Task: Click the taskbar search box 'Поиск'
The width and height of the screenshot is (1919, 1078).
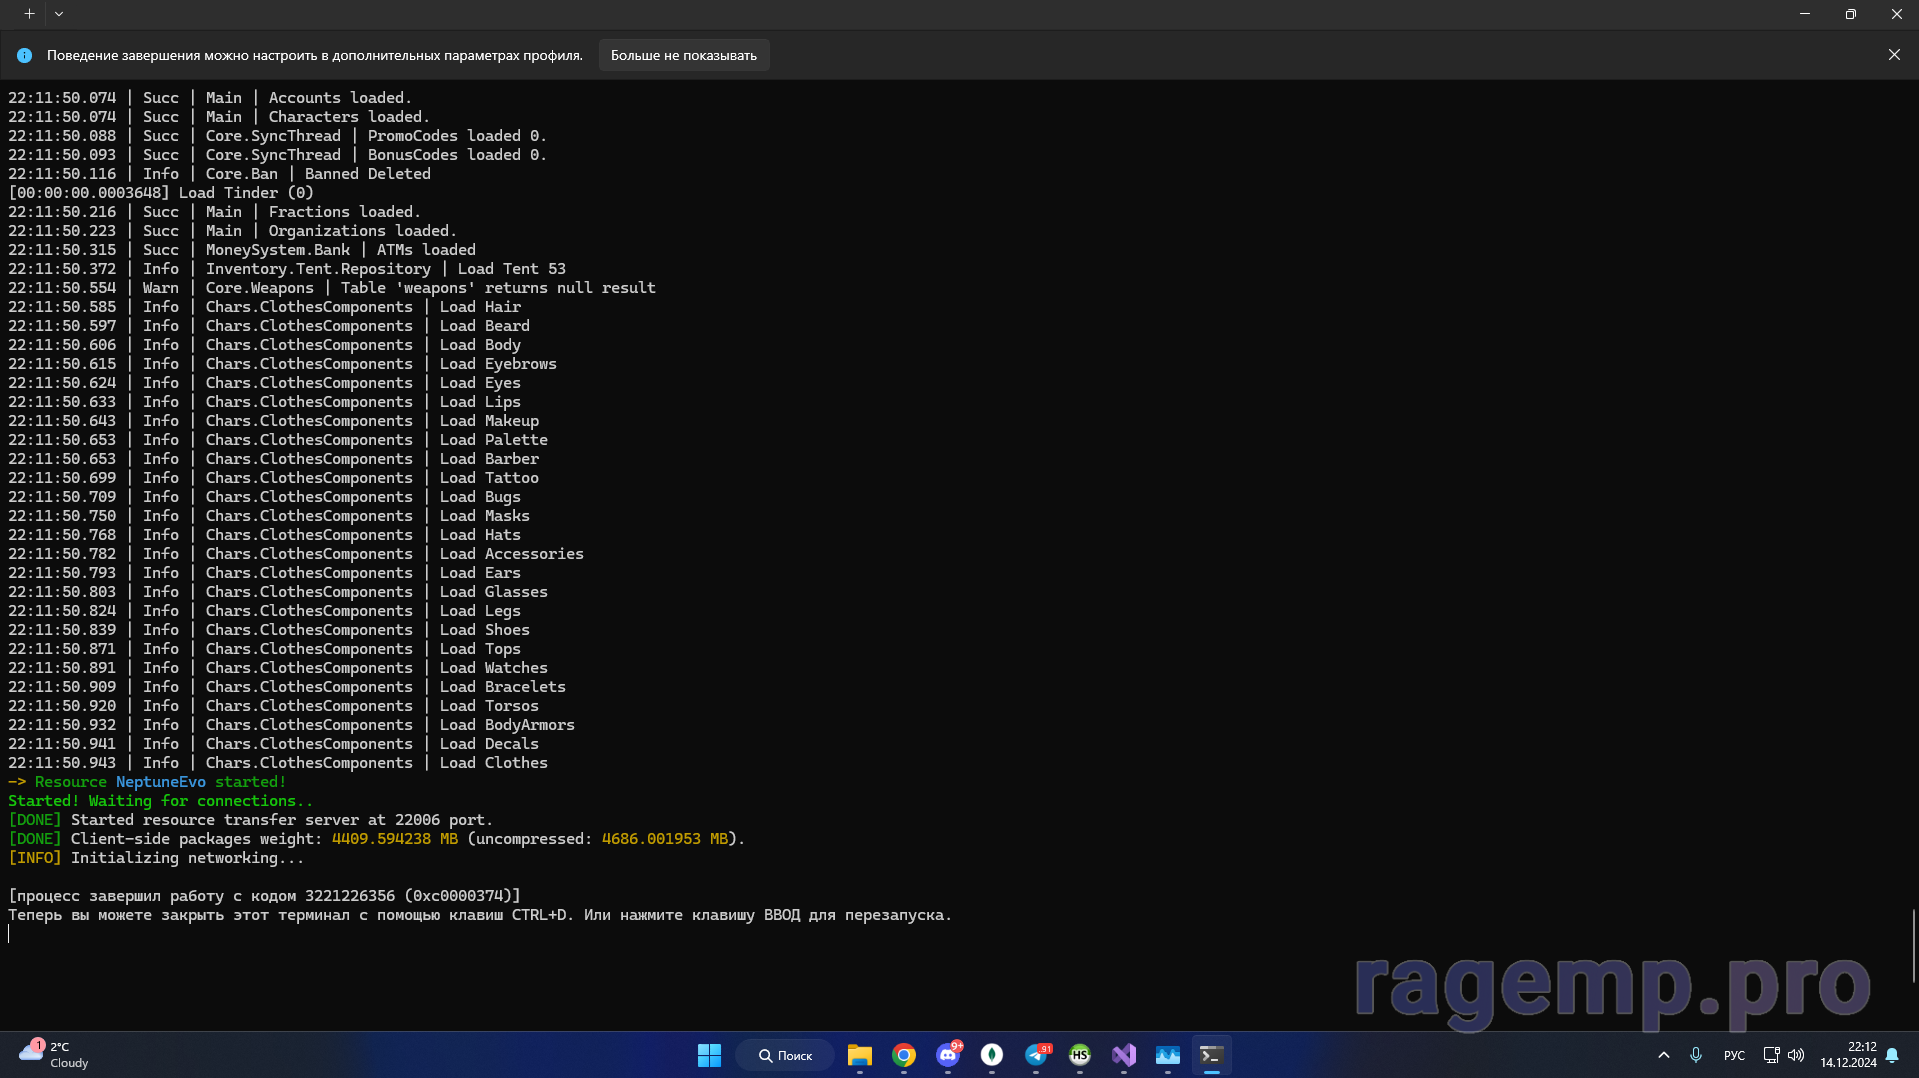Action: click(x=785, y=1055)
